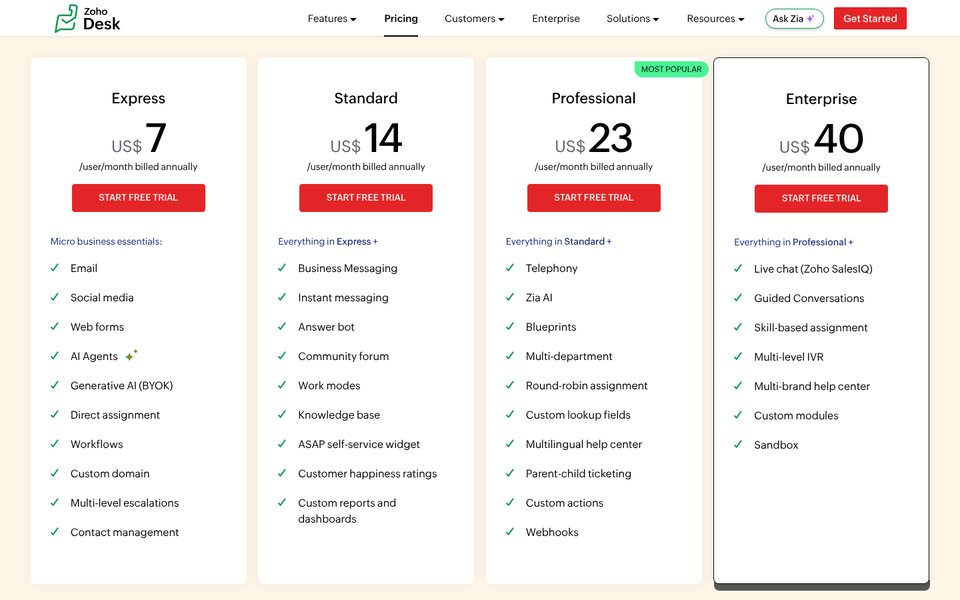Click 'Multi-level escalations' feature text
This screenshot has width=960, height=600.
[x=124, y=503]
